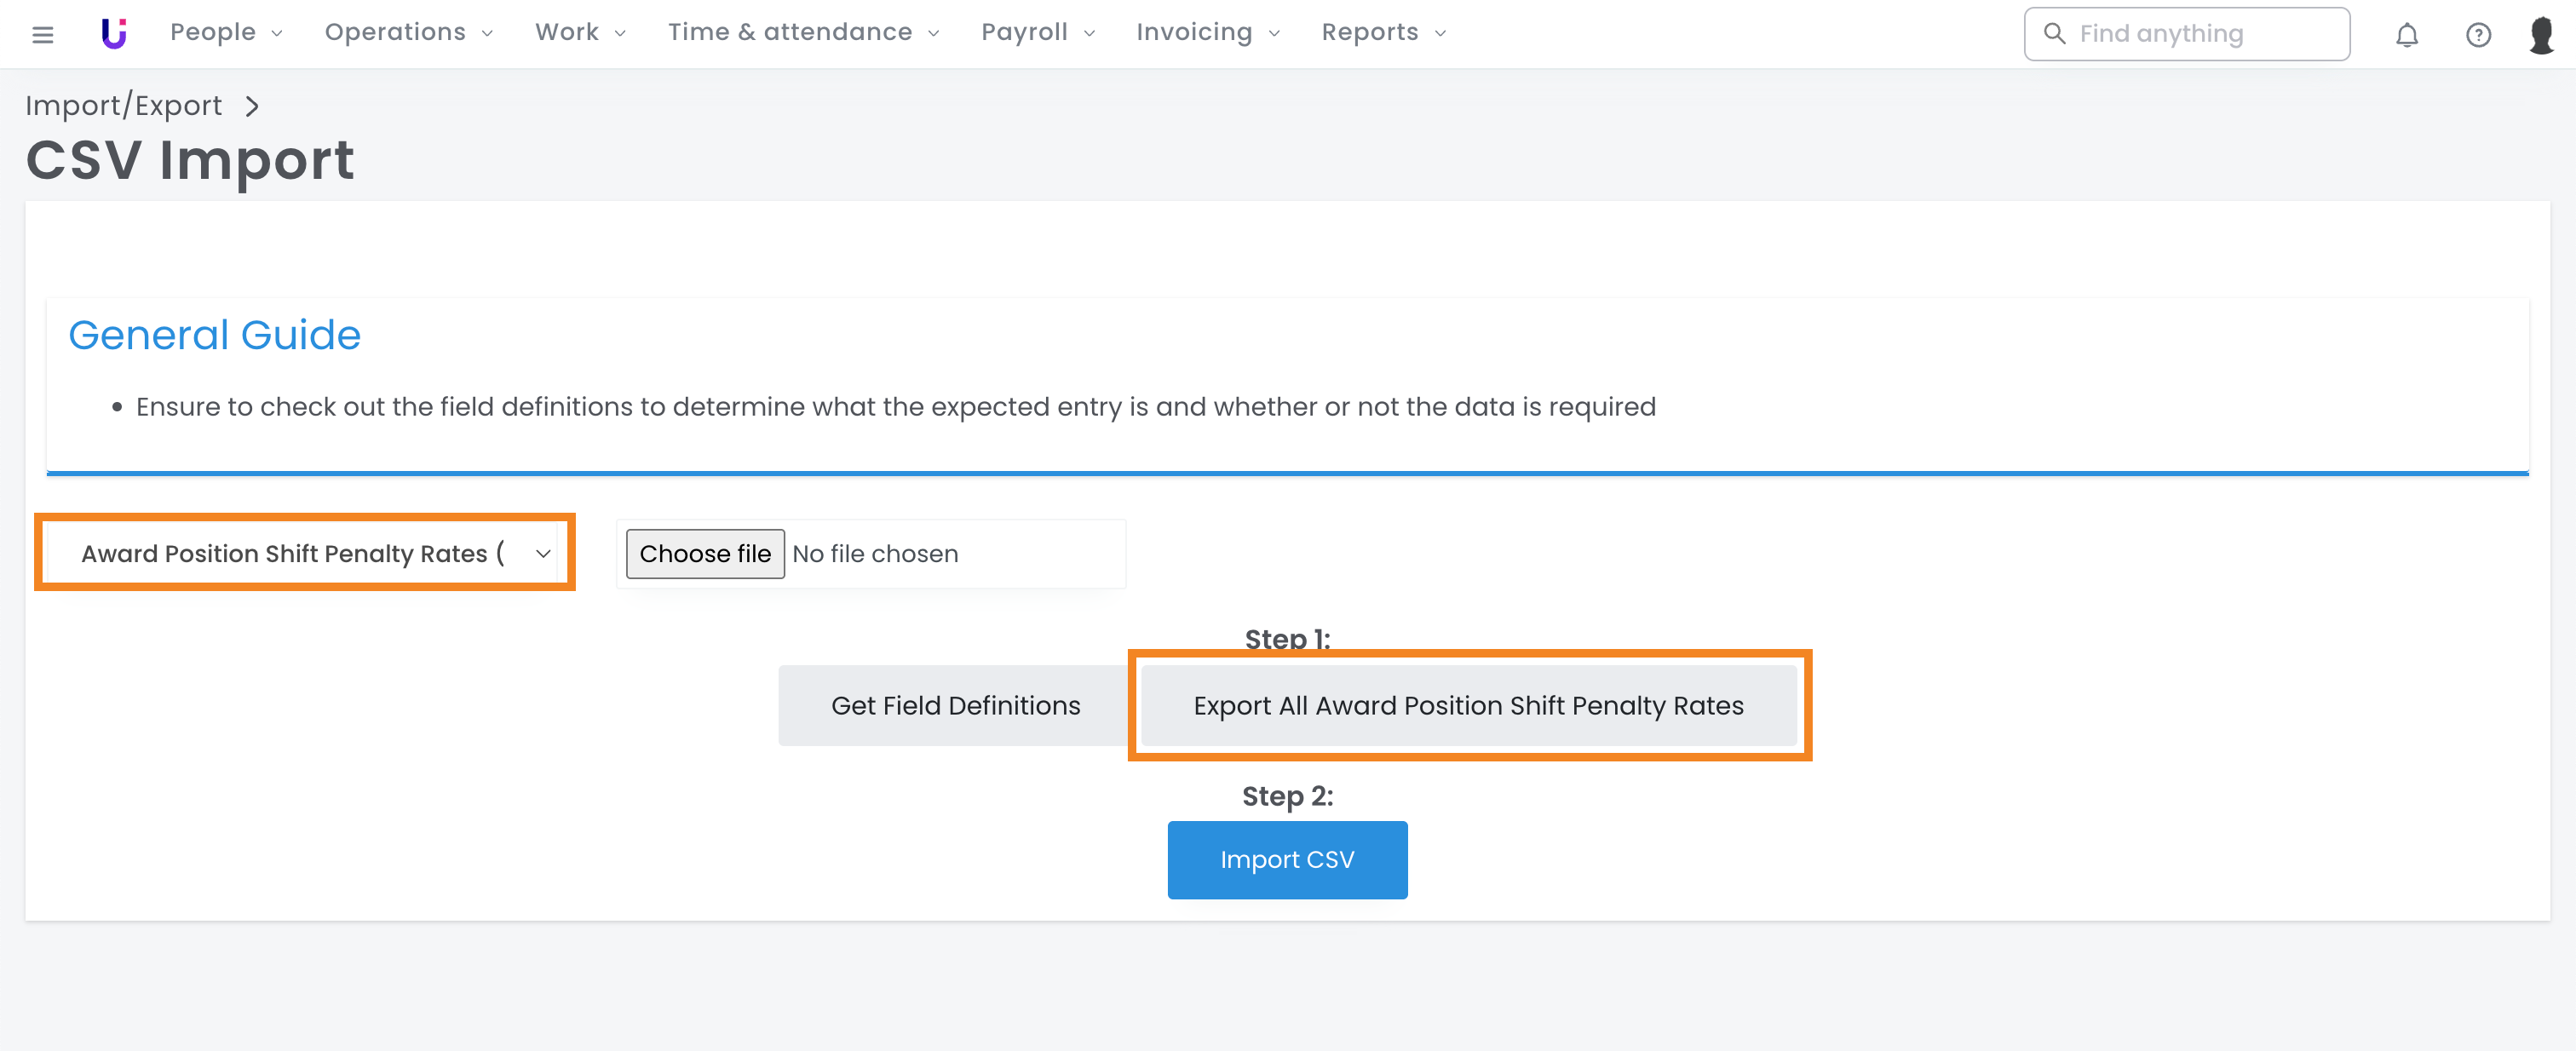2576x1051 pixels.
Task: Open the Award Position Shift Penalty Rates dropdown
Action: point(304,553)
